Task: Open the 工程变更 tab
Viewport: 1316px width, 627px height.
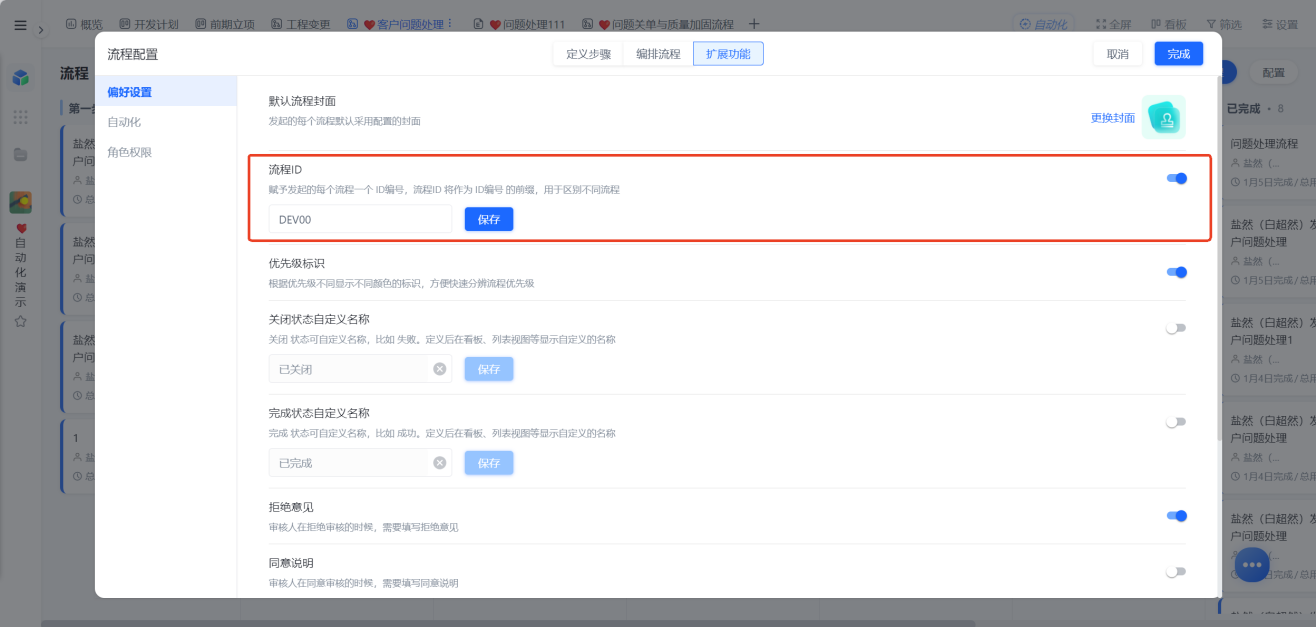Action: [301, 24]
